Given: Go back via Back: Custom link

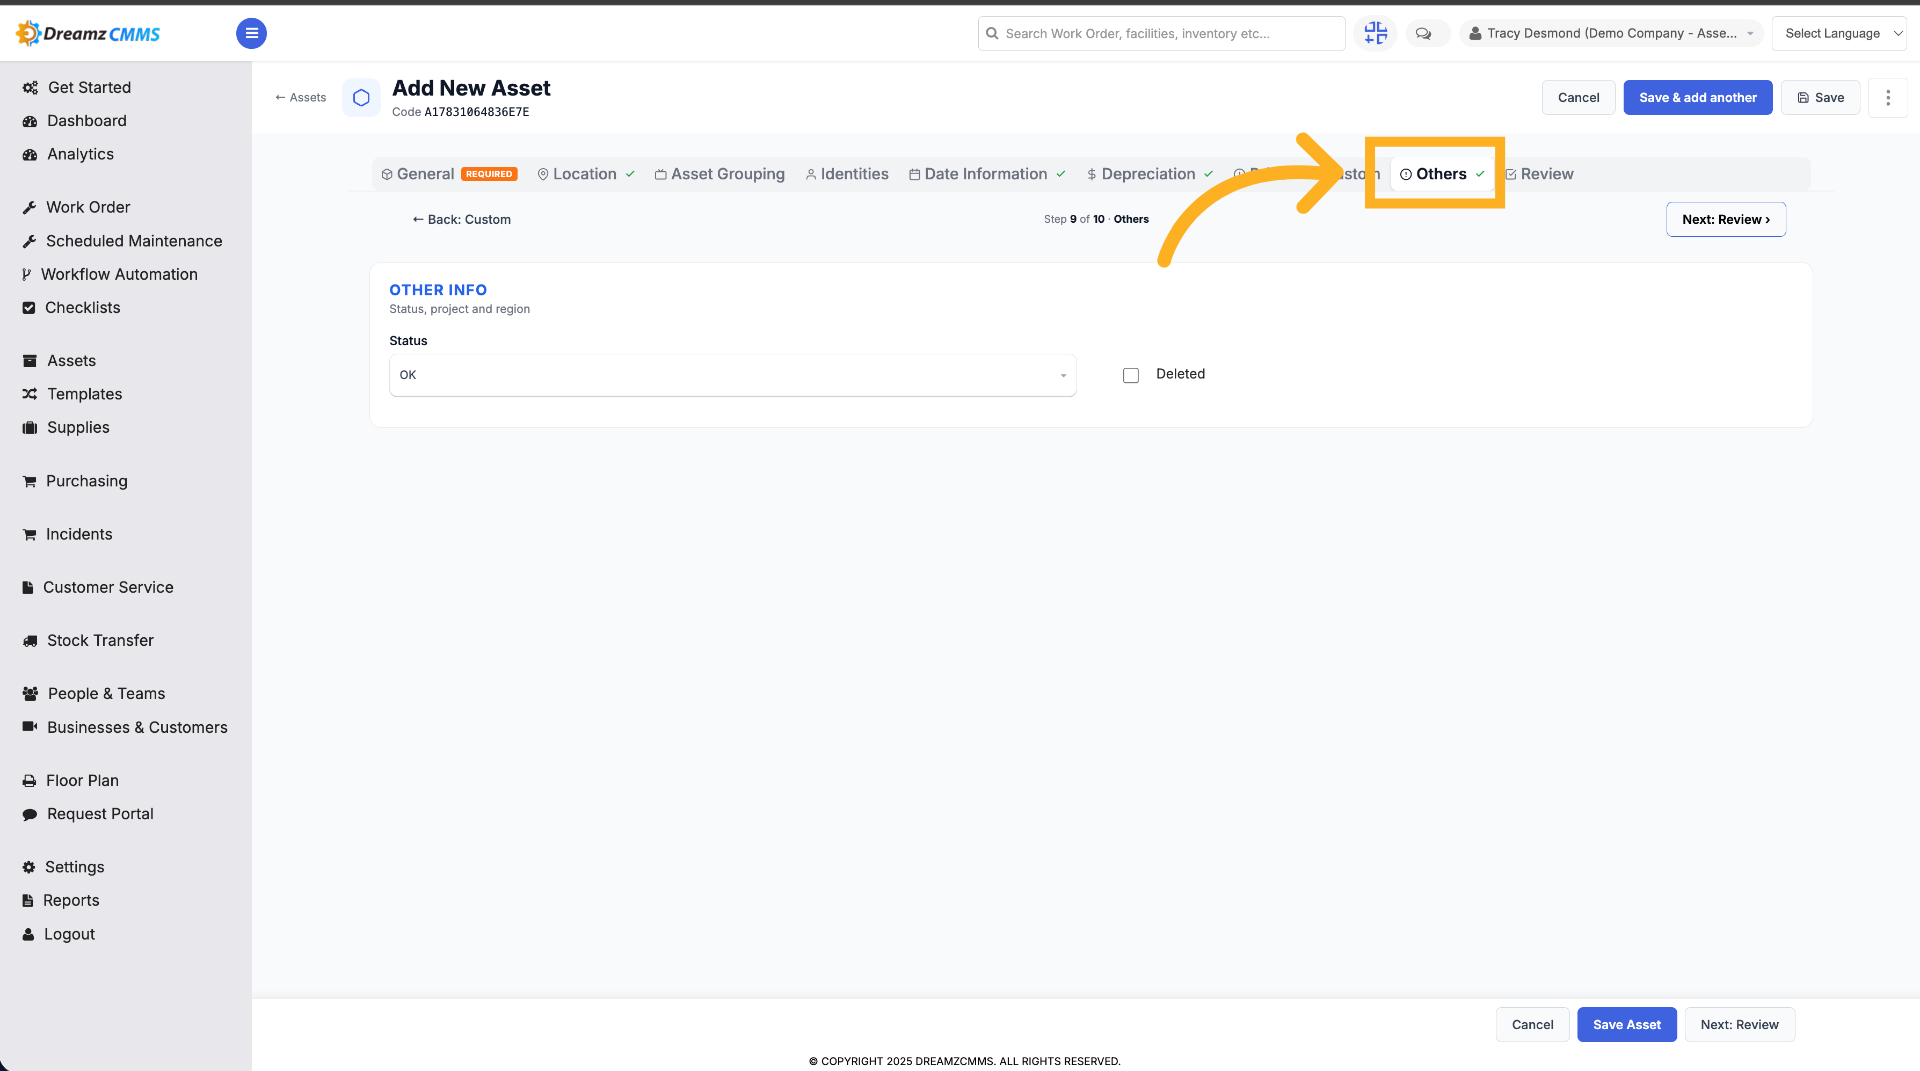Looking at the screenshot, I should [462, 220].
